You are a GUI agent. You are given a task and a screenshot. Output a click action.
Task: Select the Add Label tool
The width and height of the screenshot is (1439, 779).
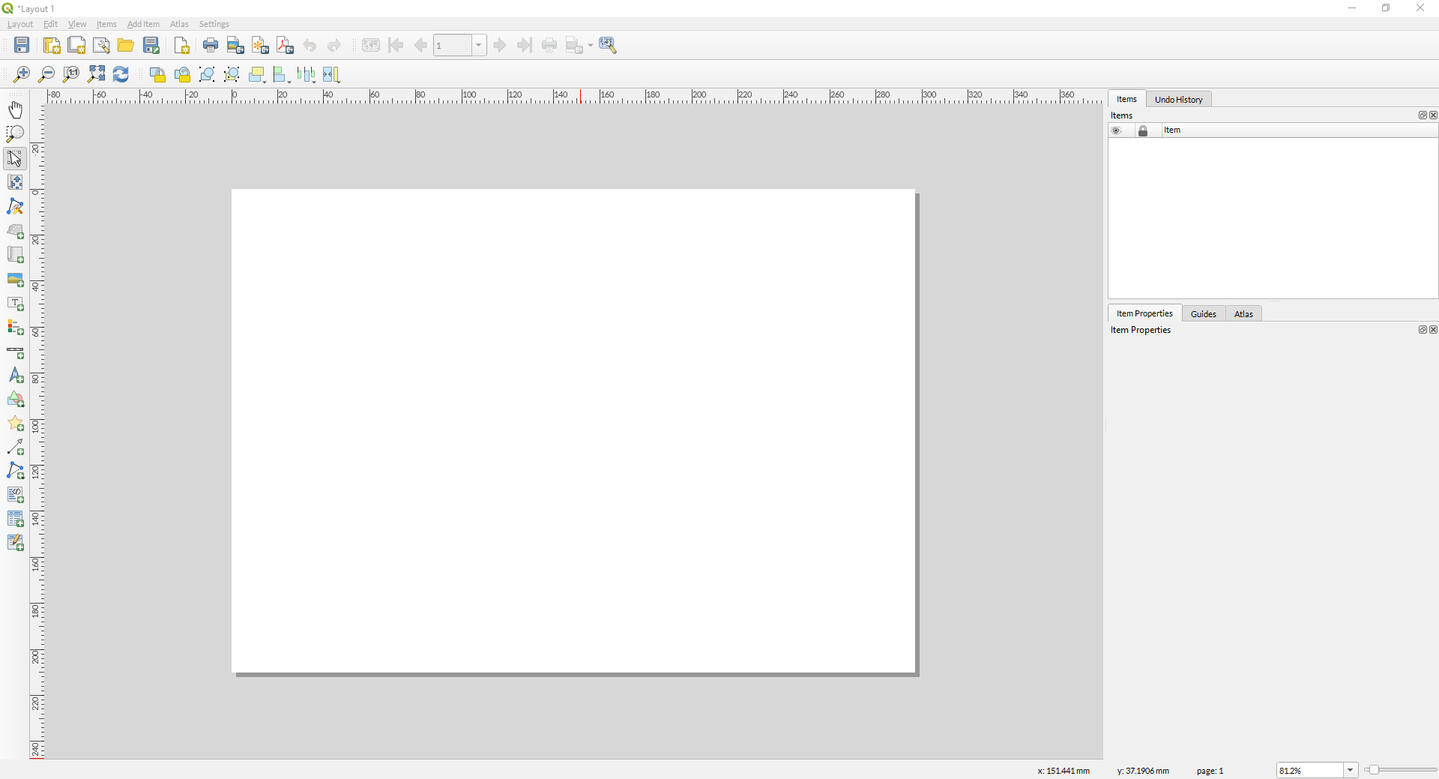coord(15,303)
